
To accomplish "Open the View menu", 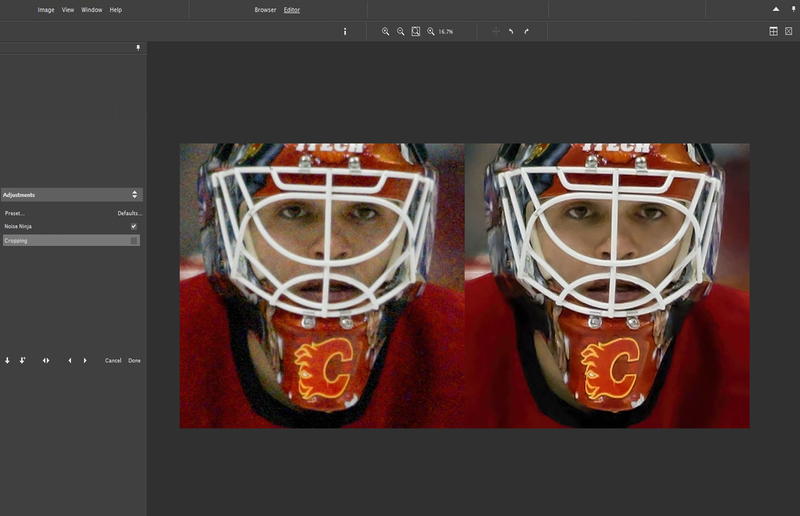I will [x=68, y=10].
